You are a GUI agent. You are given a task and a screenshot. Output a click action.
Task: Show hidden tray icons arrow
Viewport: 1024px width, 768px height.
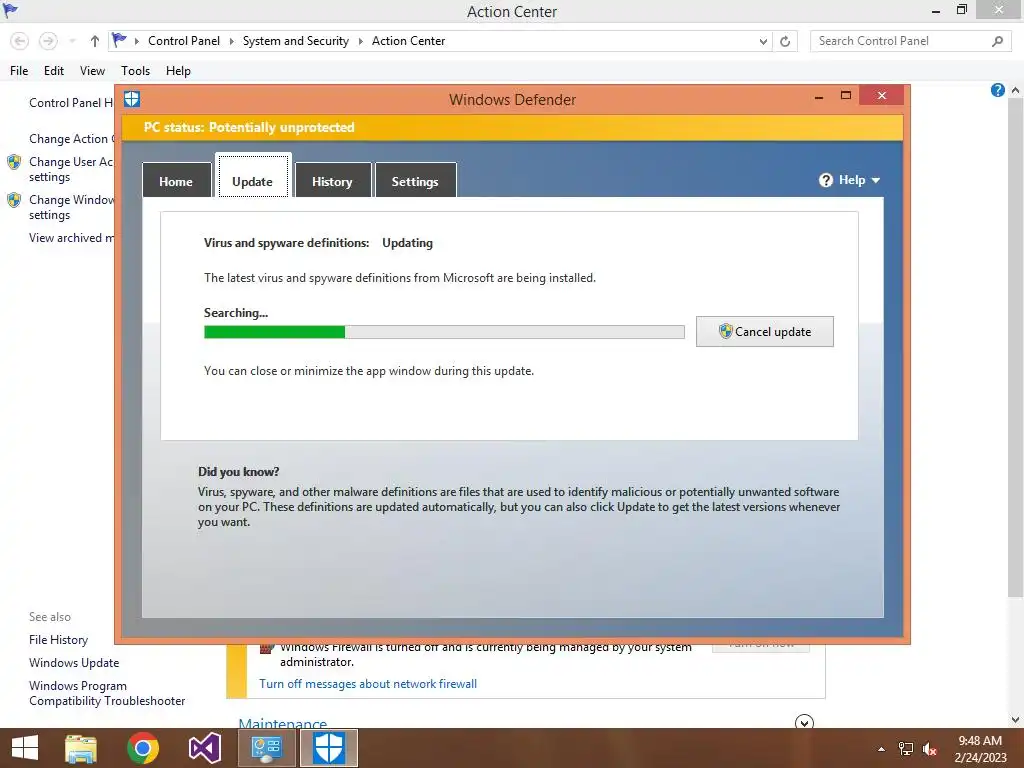coord(882,749)
